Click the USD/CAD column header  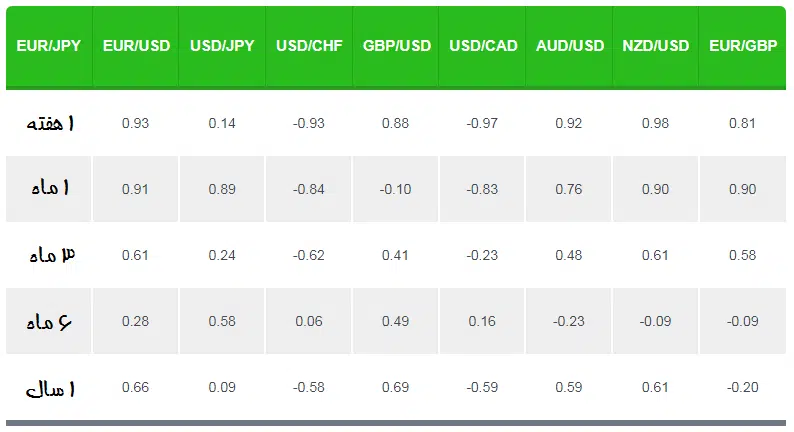click(x=483, y=47)
